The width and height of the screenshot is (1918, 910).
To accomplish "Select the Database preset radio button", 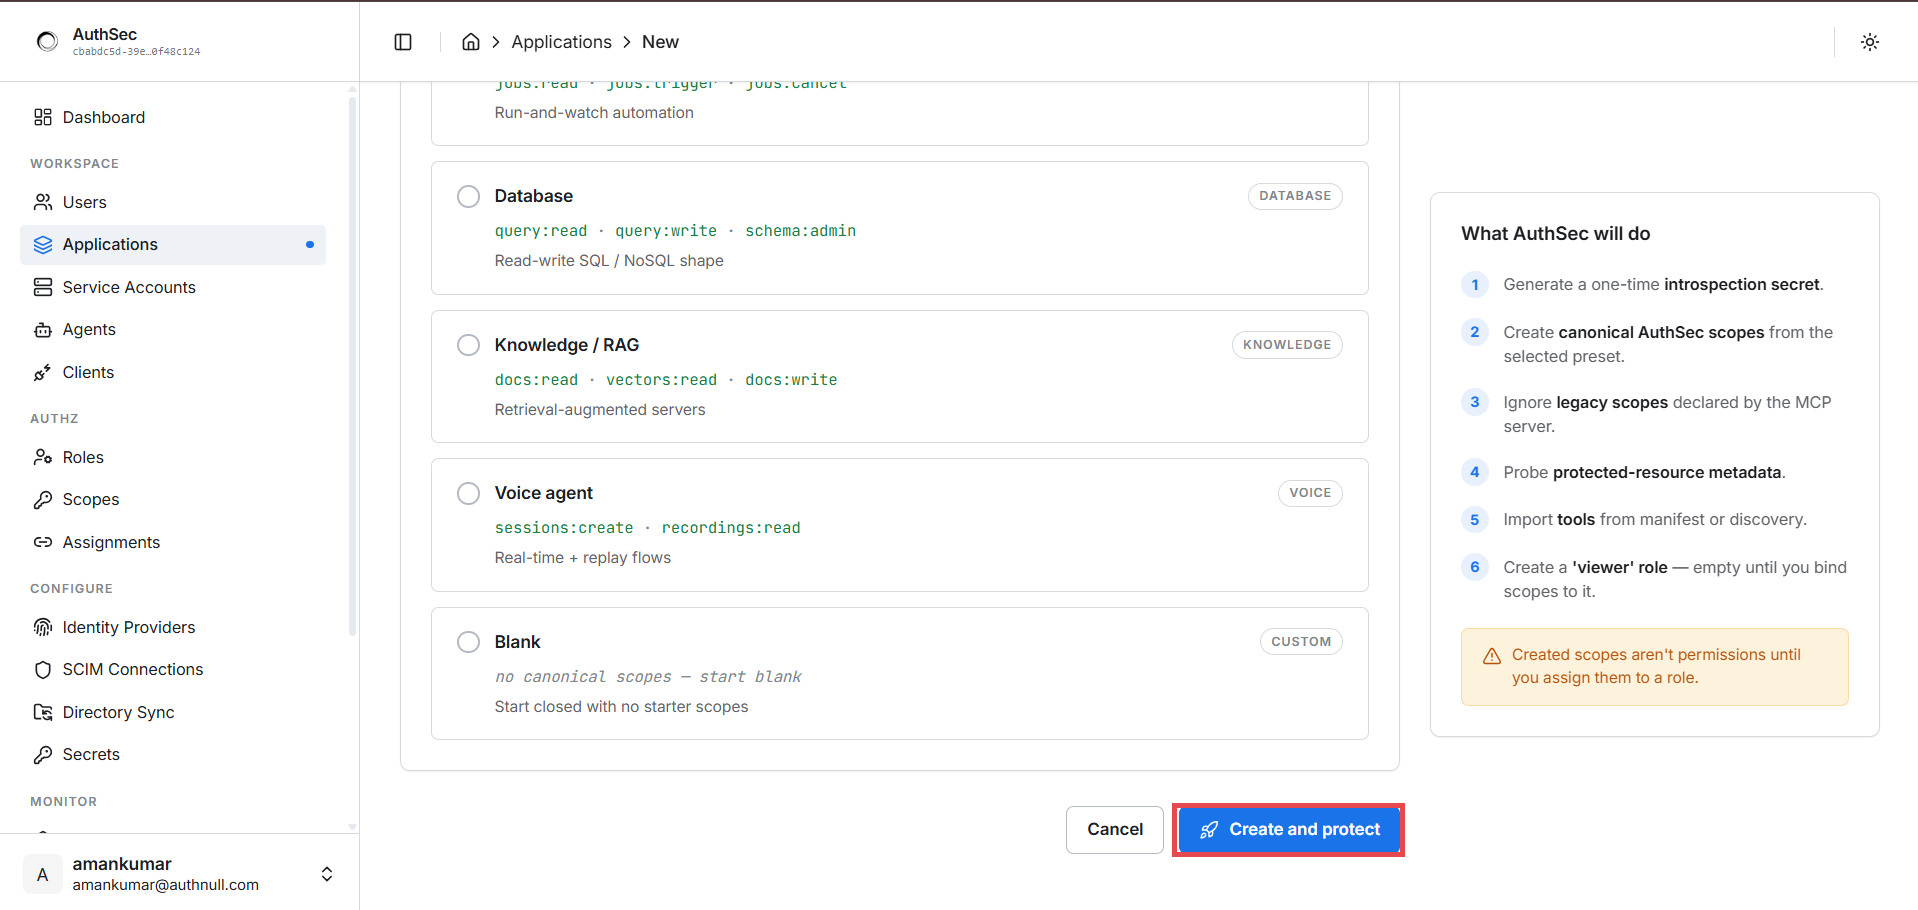I will 468,196.
